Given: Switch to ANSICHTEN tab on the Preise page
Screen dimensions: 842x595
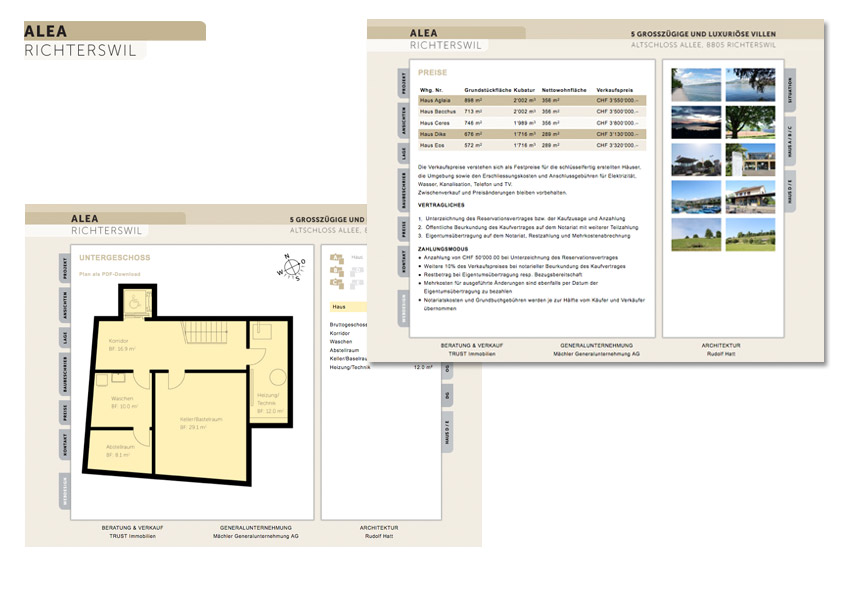Looking at the screenshot, I should click(403, 121).
